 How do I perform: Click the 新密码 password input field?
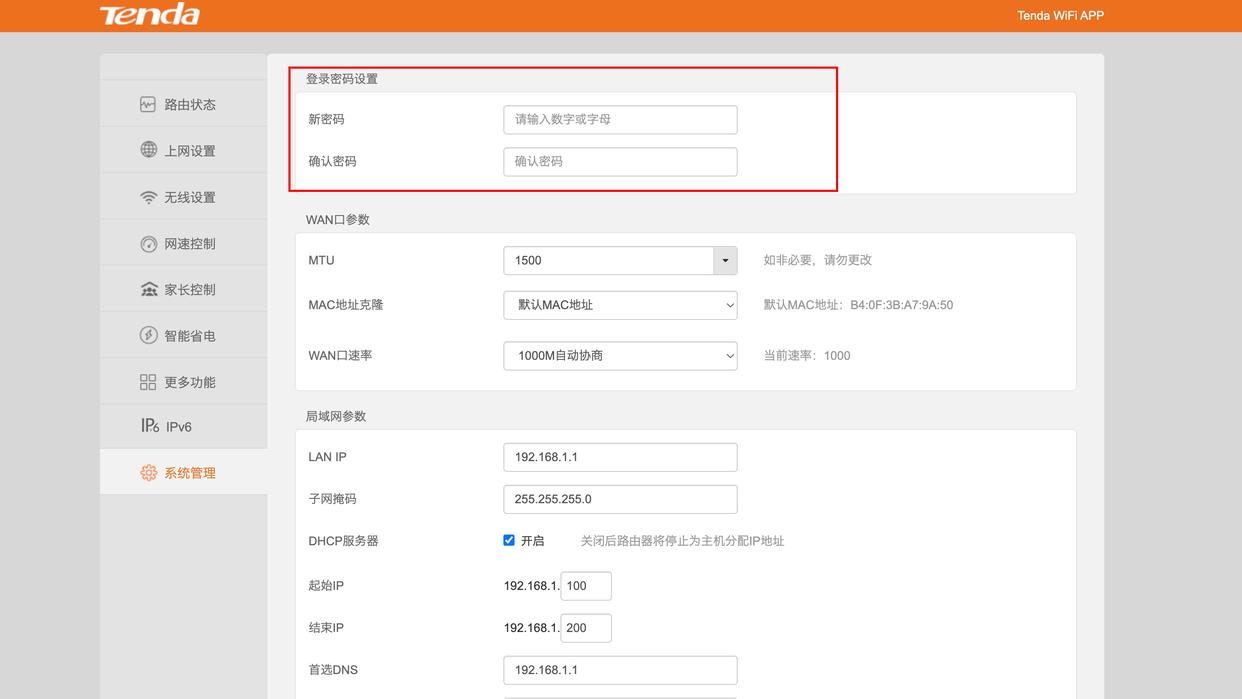coord(620,119)
